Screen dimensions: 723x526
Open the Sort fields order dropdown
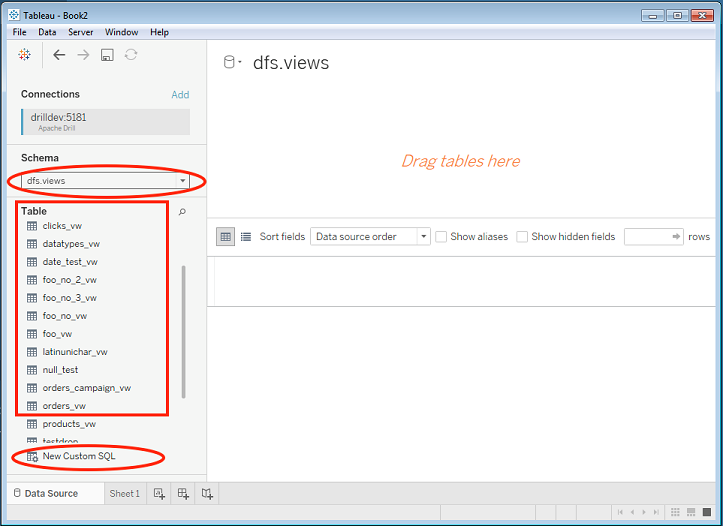pos(370,237)
